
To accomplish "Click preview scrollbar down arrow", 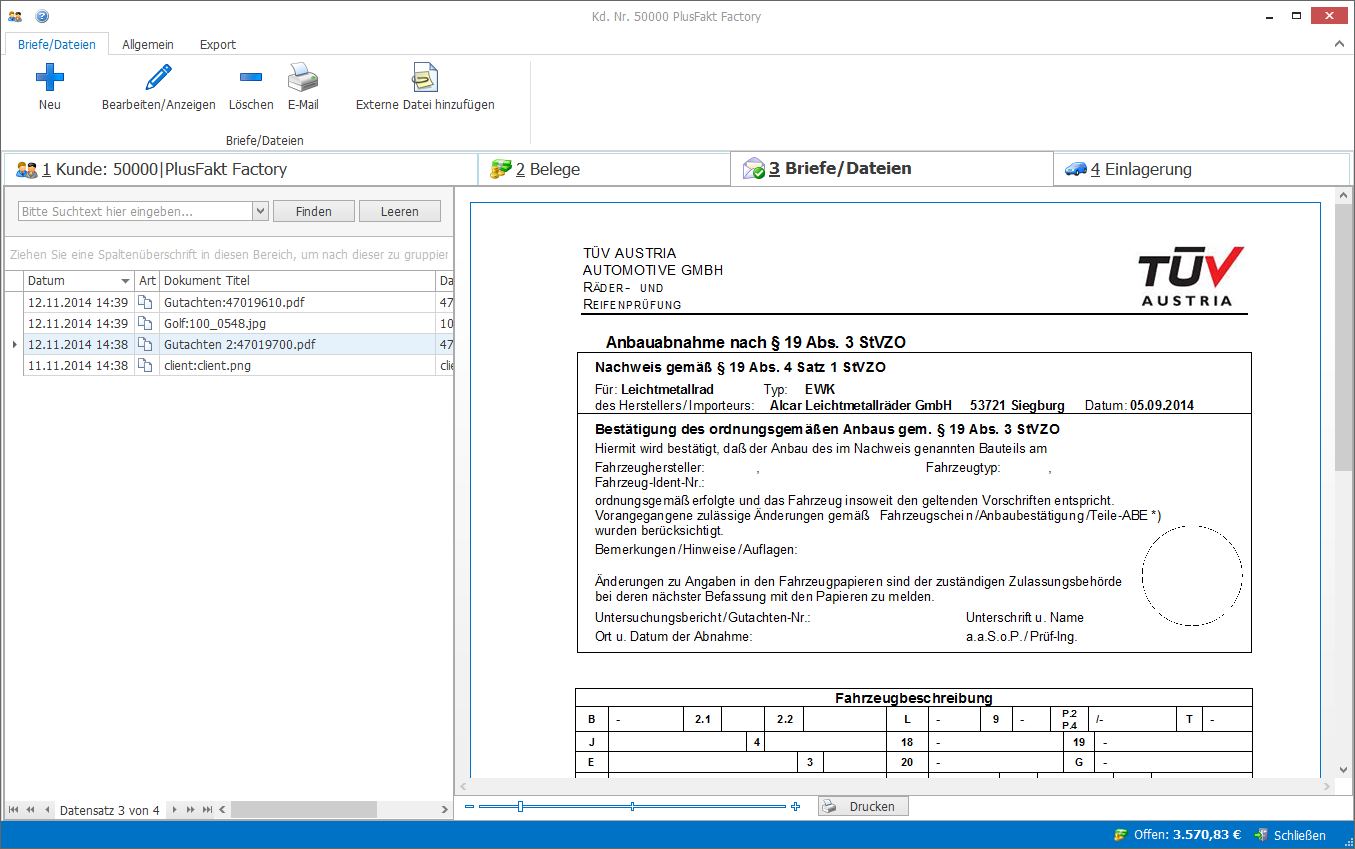I will (x=1343, y=770).
